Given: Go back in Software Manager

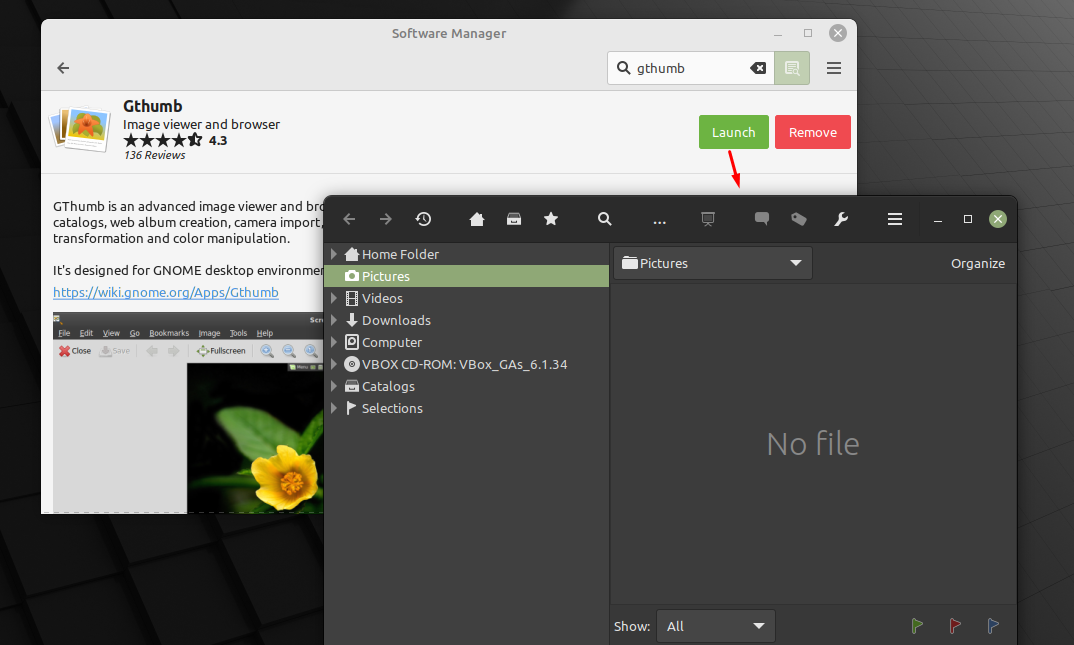Looking at the screenshot, I should (x=63, y=68).
